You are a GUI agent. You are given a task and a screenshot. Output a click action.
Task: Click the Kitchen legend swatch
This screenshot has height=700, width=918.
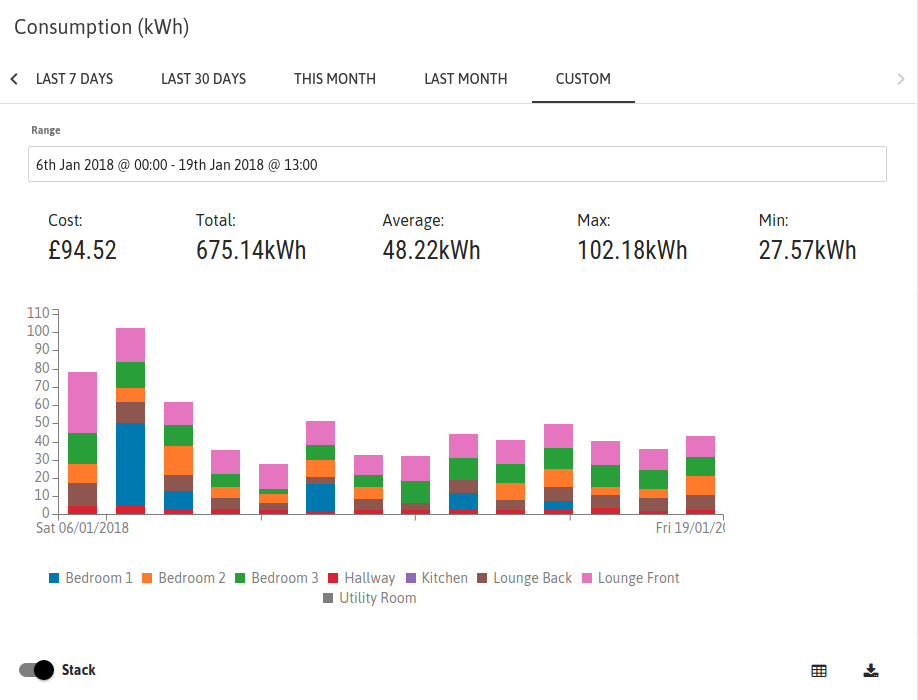point(411,578)
